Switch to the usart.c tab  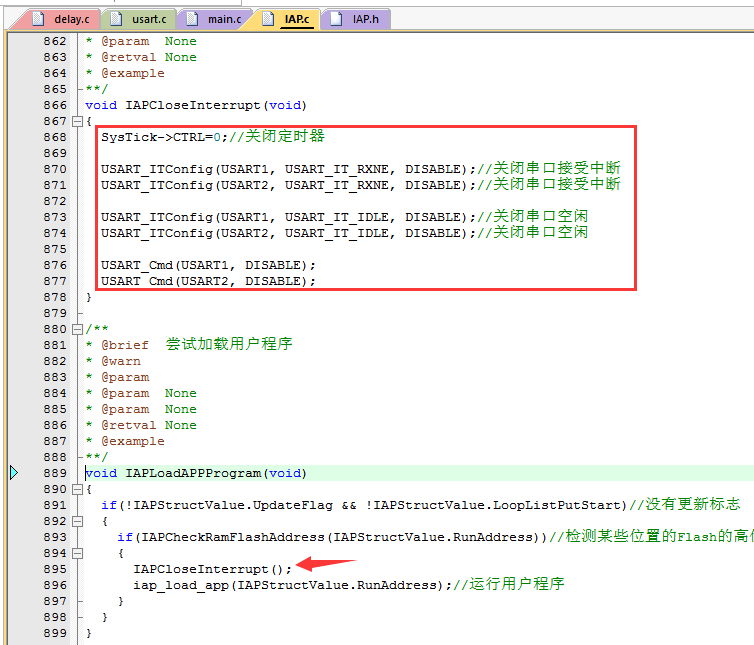coord(138,19)
